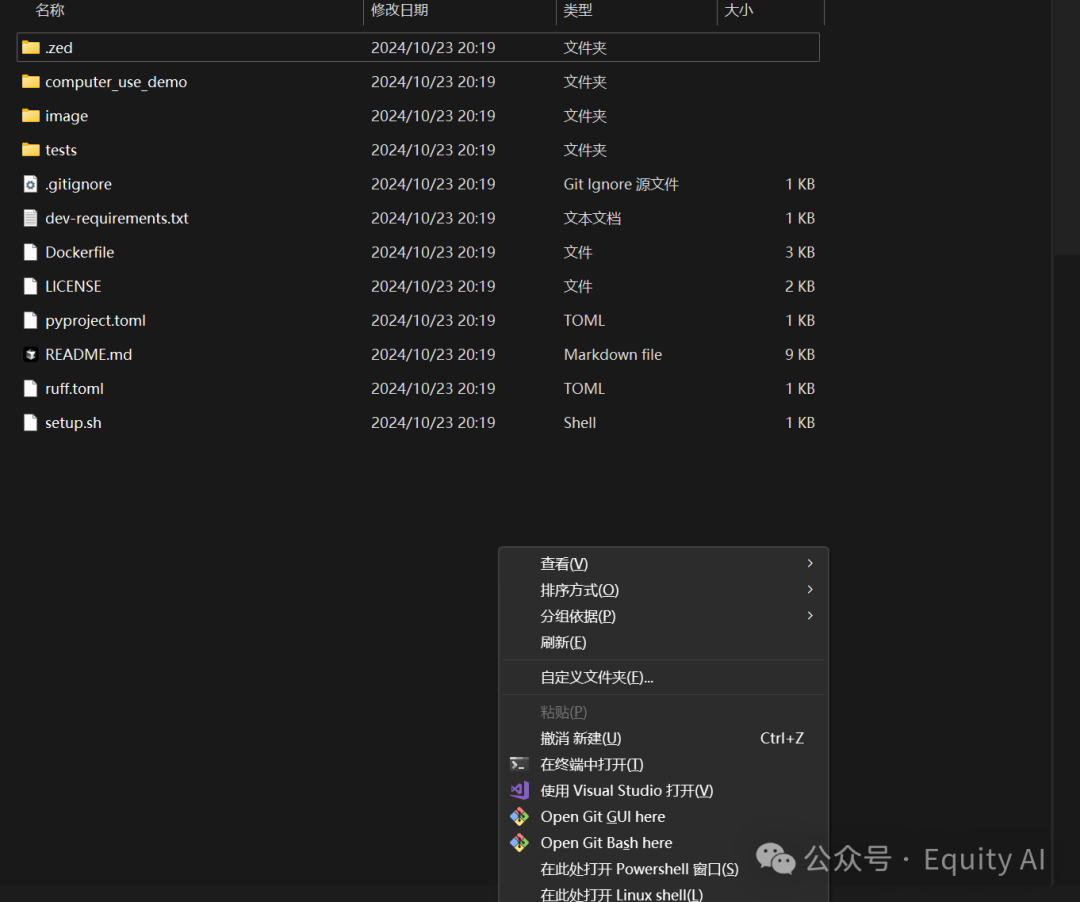Choose 在终端中打开(T) menu entry

pyautogui.click(x=664, y=764)
